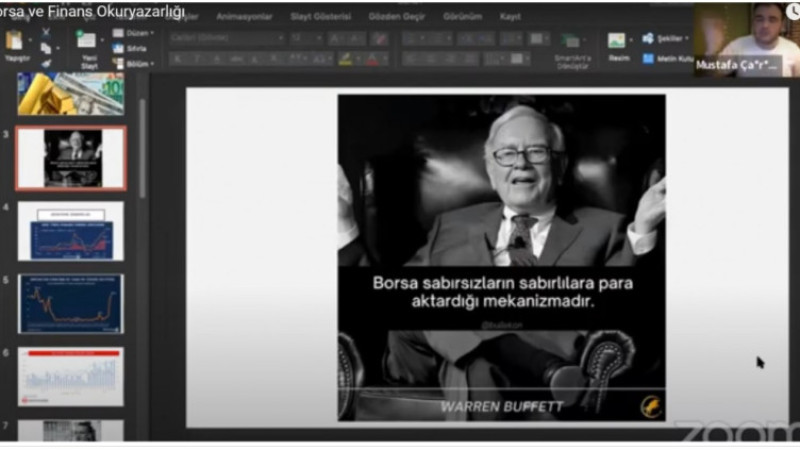The image size is (800, 450).
Task: Open the Bölüm section dropdown
Action: coord(134,64)
